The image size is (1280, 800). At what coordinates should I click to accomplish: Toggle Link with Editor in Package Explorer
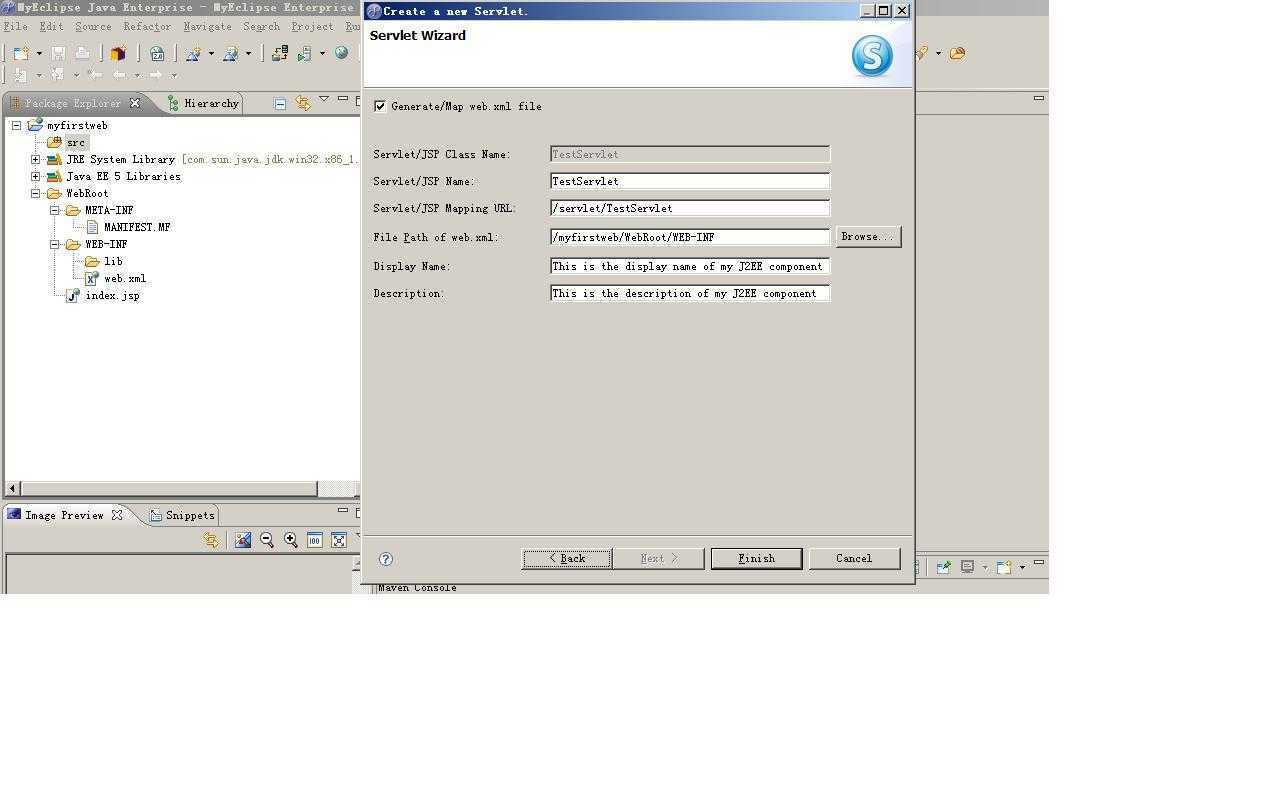coord(302,103)
